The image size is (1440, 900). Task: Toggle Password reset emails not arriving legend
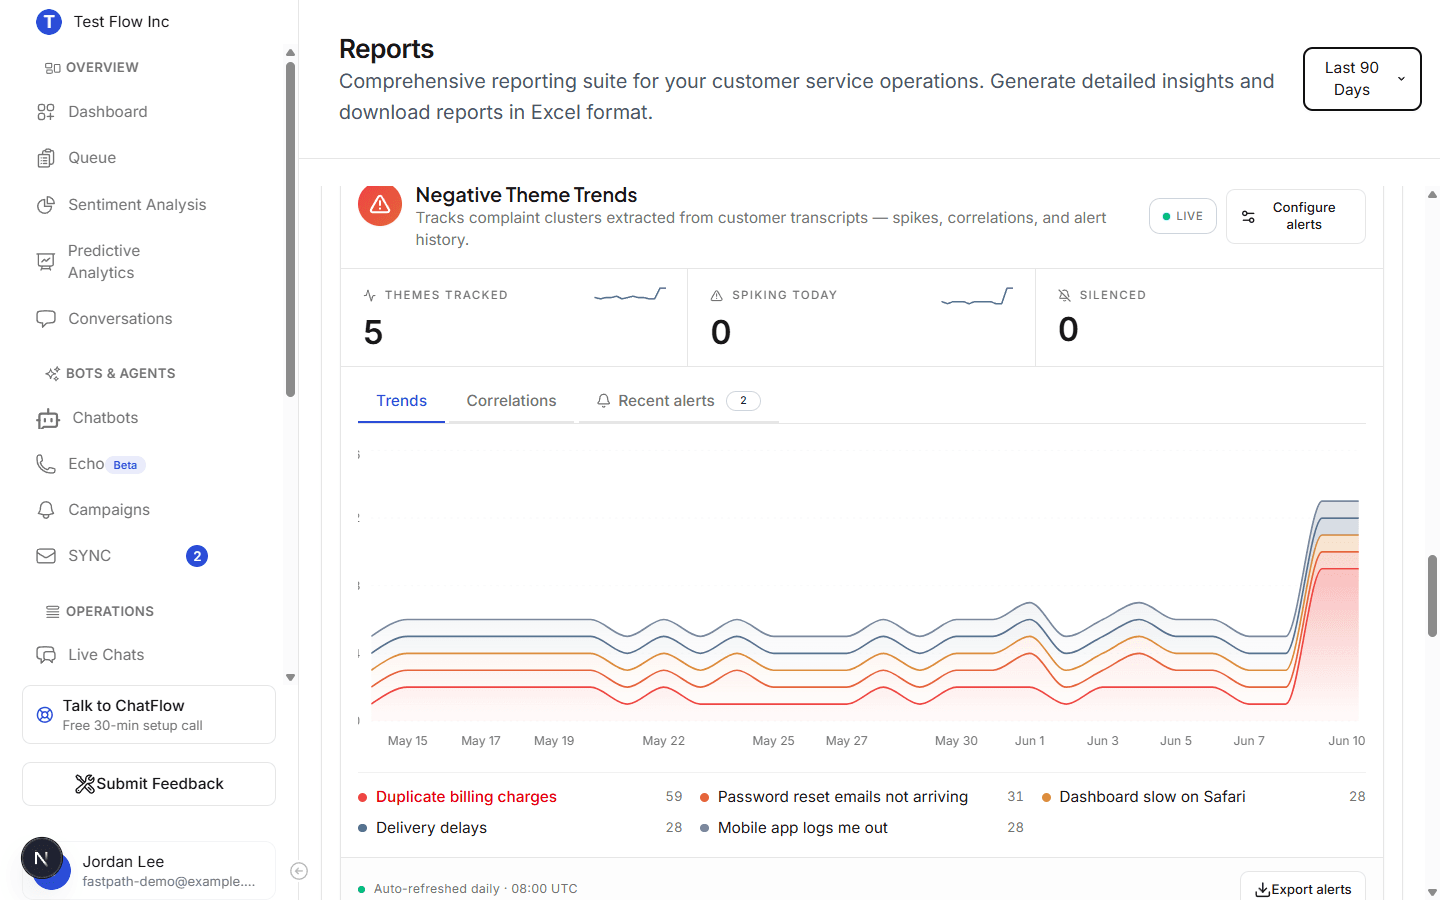[862, 797]
